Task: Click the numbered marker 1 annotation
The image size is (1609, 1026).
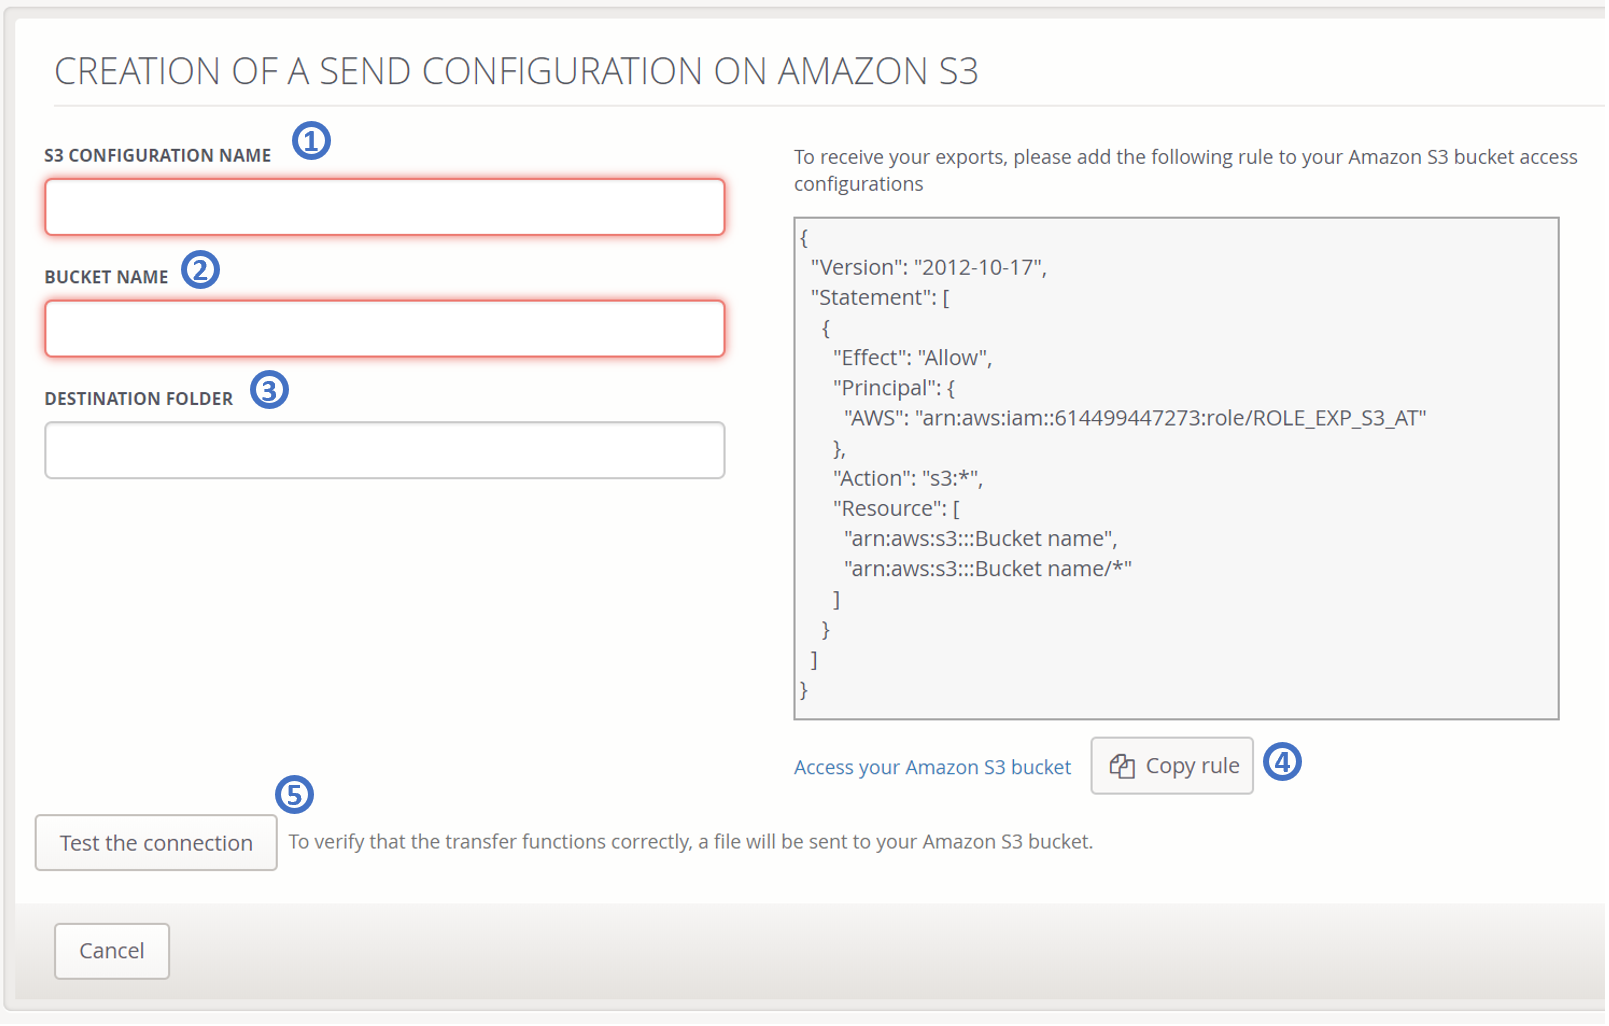Action: tap(311, 141)
